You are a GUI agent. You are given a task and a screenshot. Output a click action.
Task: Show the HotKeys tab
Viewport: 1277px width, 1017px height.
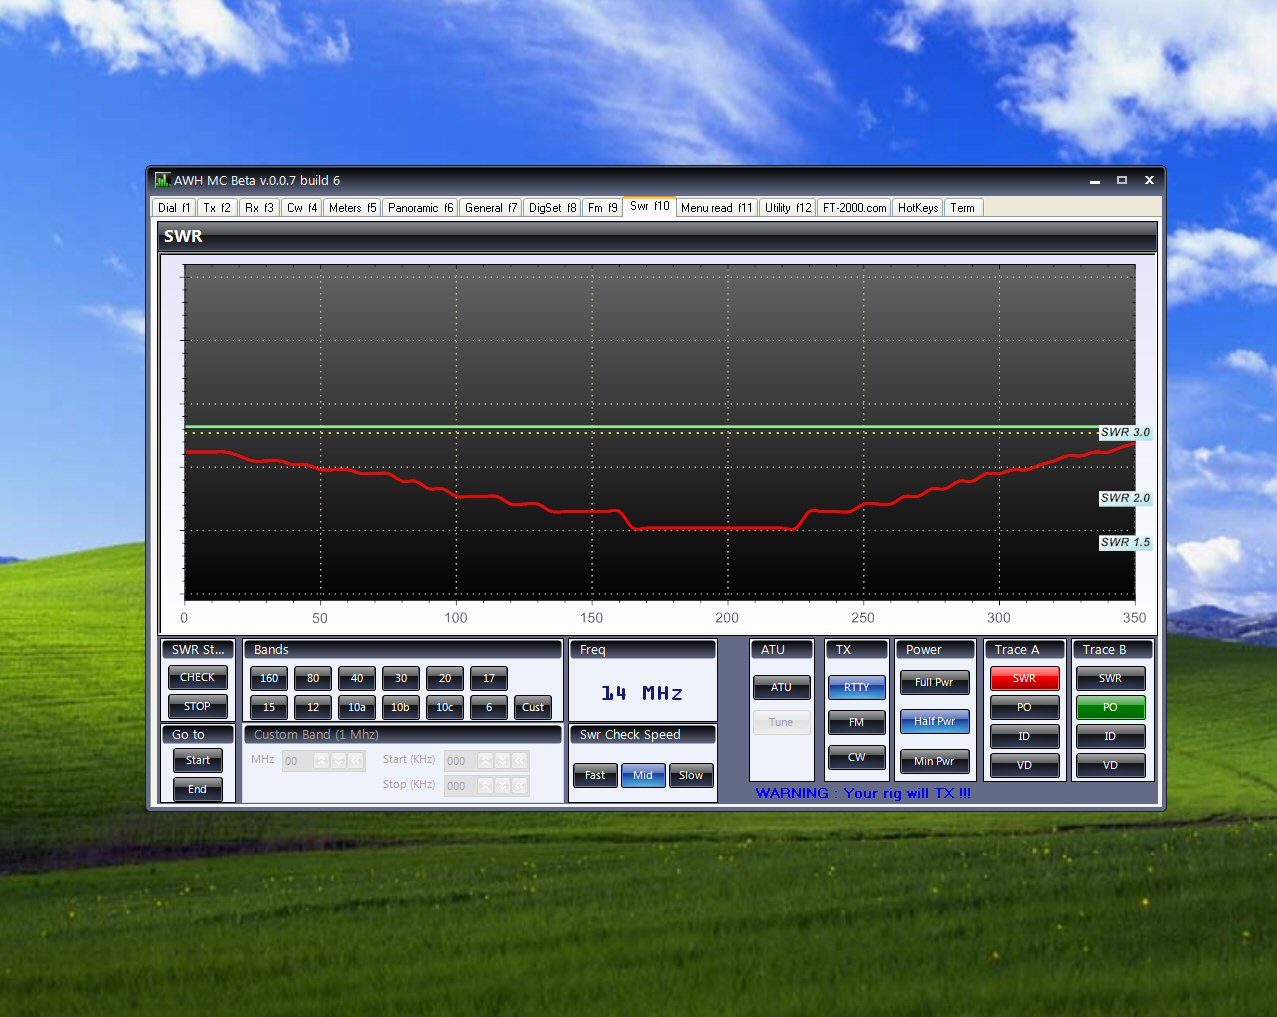918,208
